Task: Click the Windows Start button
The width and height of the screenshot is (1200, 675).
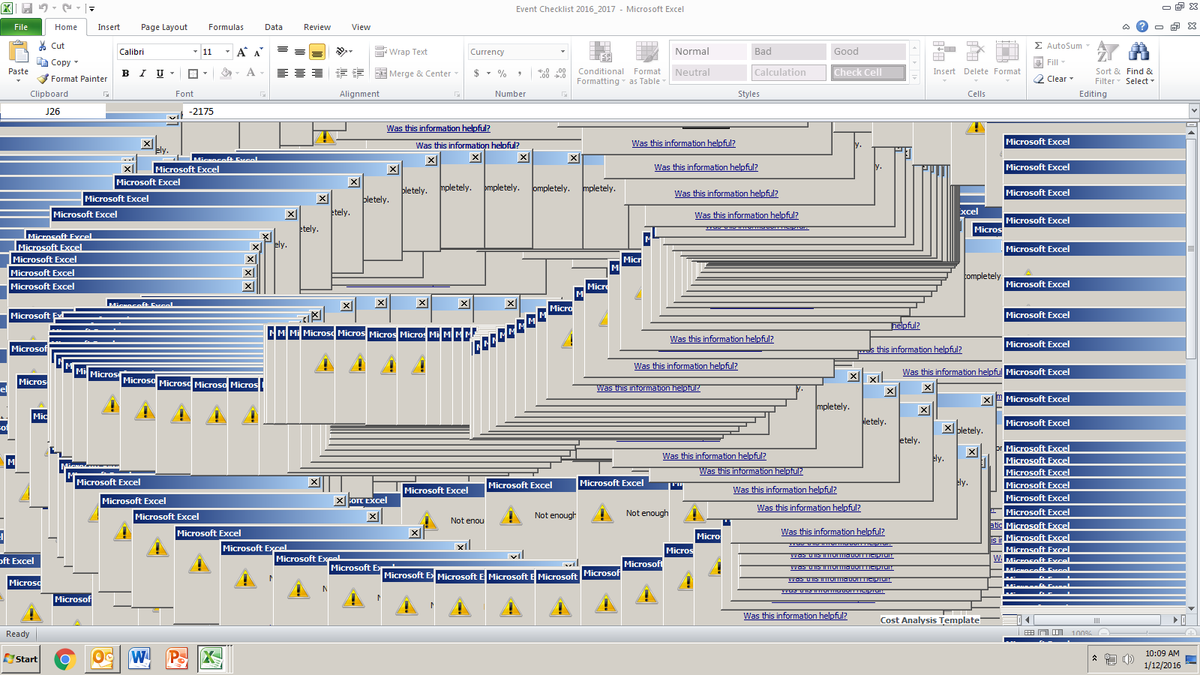Action: [x=22, y=659]
